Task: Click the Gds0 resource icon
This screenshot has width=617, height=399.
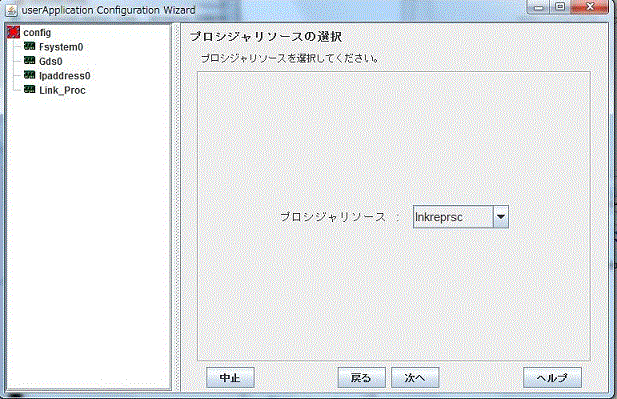Action: click(30, 61)
